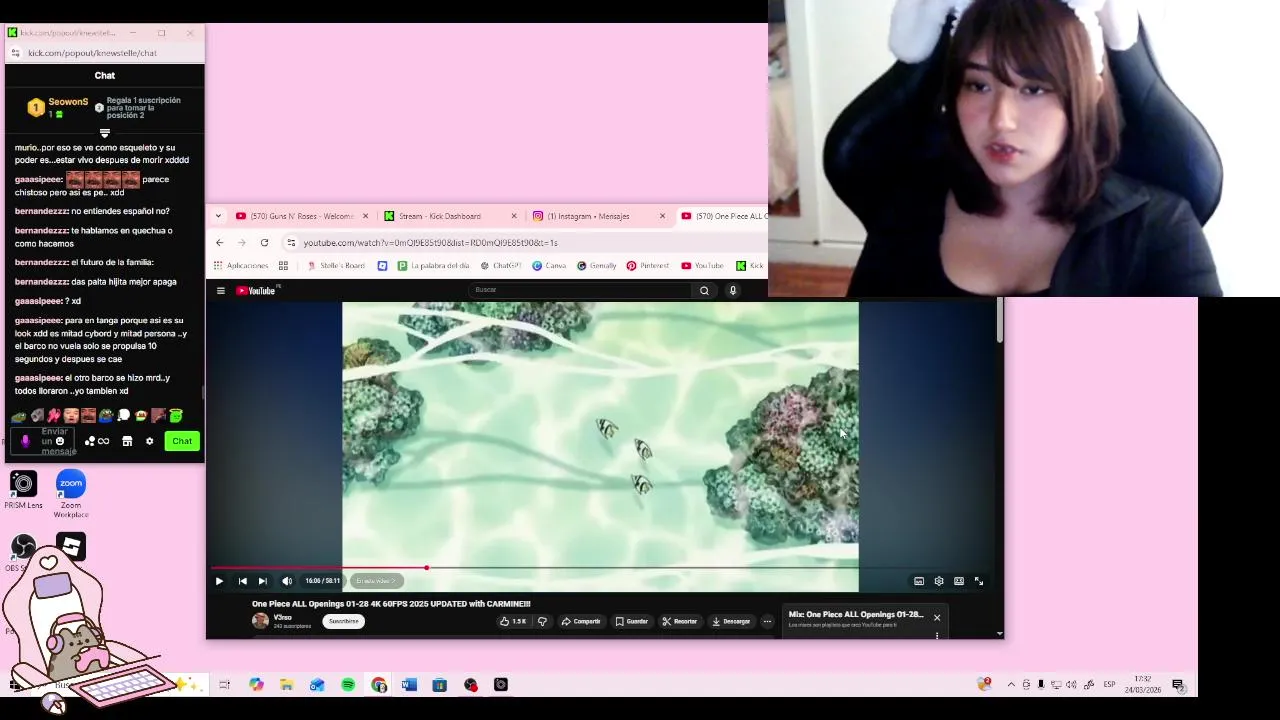
Task: Click the youtube.com address bar URL
Action: [431, 242]
